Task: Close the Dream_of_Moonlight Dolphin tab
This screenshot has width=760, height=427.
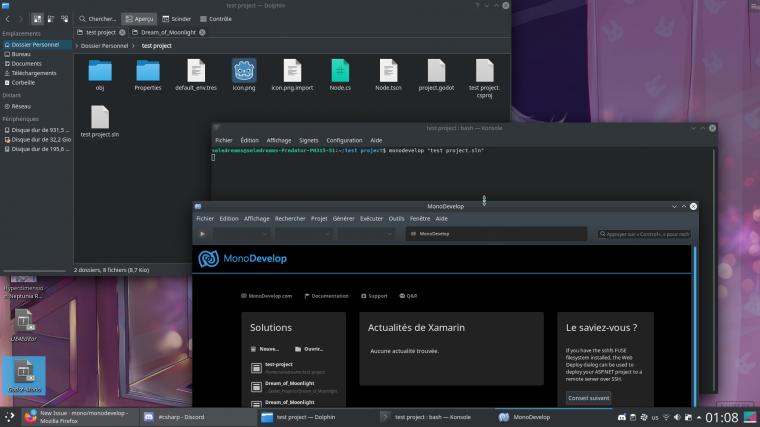Action: (202, 32)
